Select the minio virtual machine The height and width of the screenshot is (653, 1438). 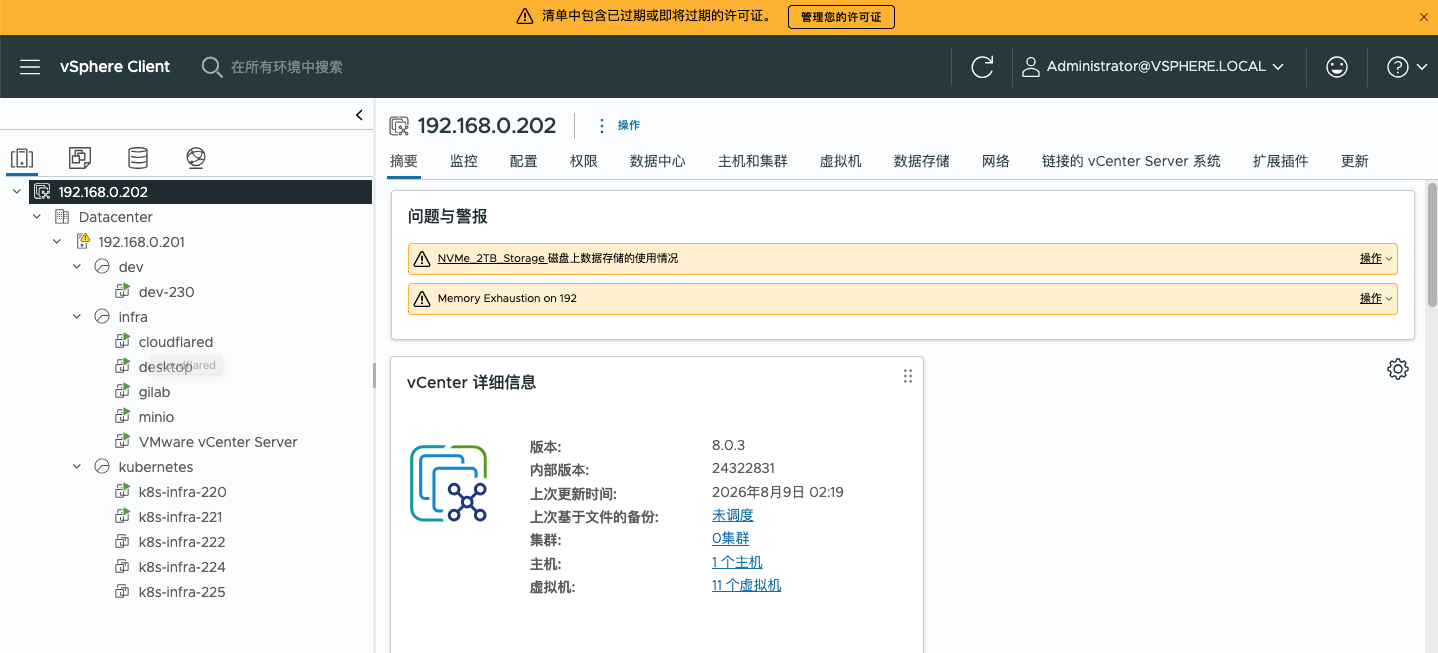tap(156, 417)
